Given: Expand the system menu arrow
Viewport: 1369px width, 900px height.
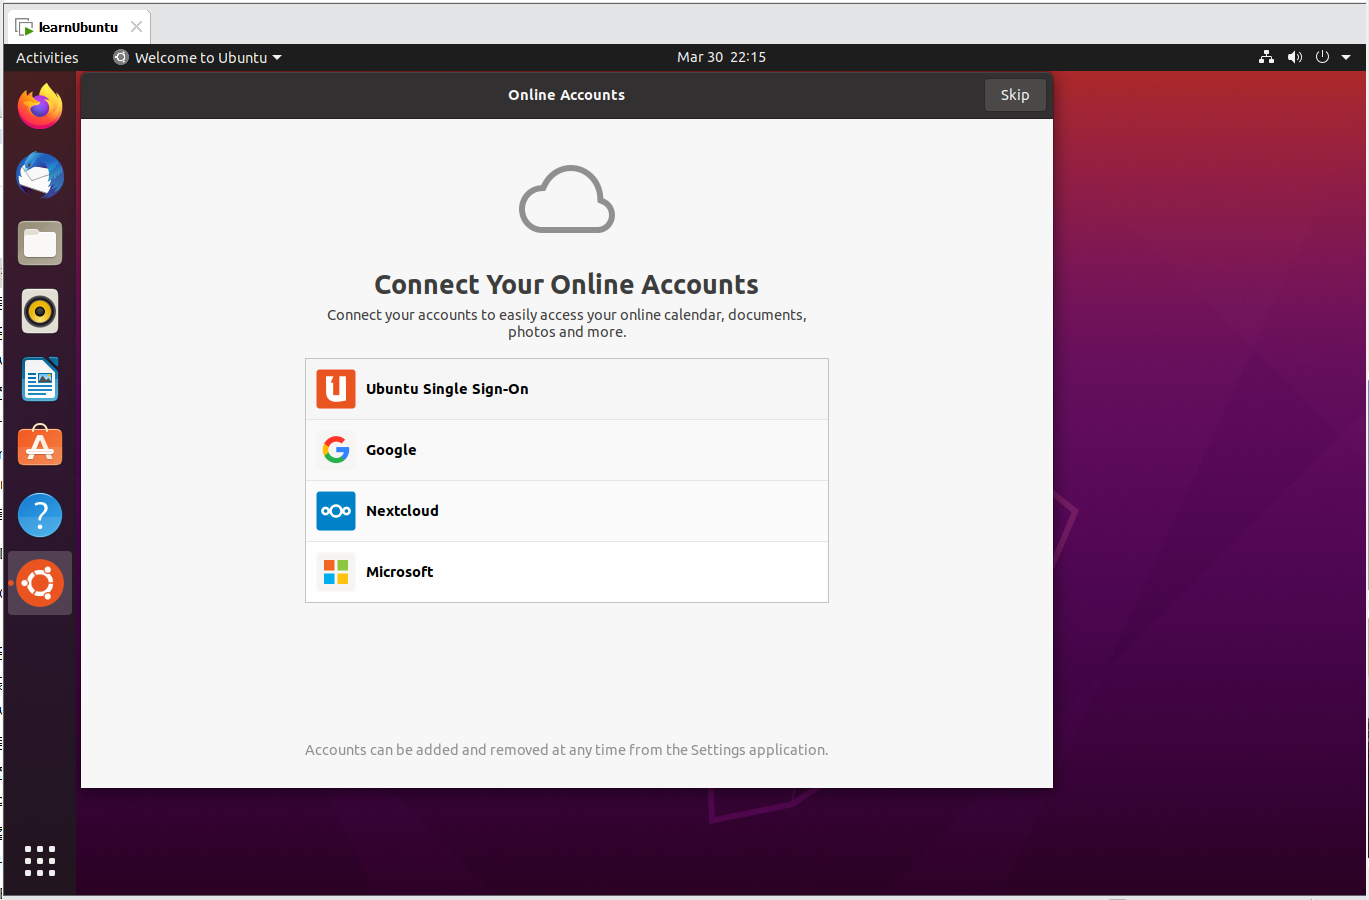Looking at the screenshot, I should pyautogui.click(x=1347, y=58).
